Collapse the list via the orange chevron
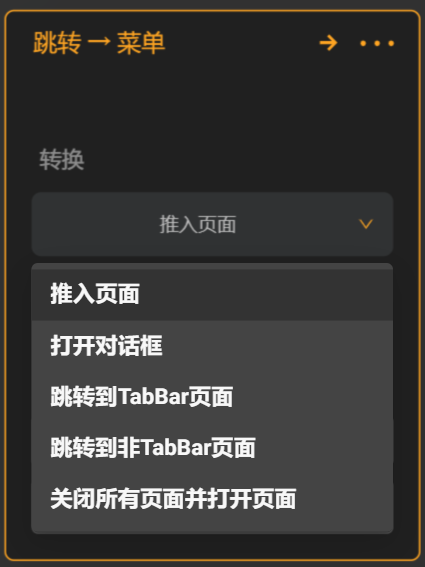This screenshot has width=425, height=567. point(366,224)
